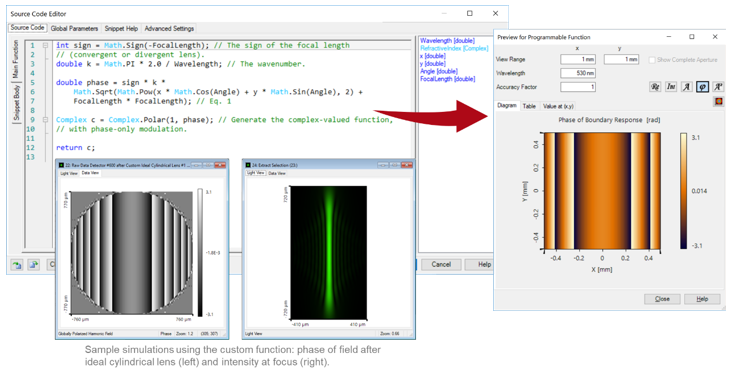Click the "return c;" code line
730x373 pixels.
pyautogui.click(x=75, y=148)
